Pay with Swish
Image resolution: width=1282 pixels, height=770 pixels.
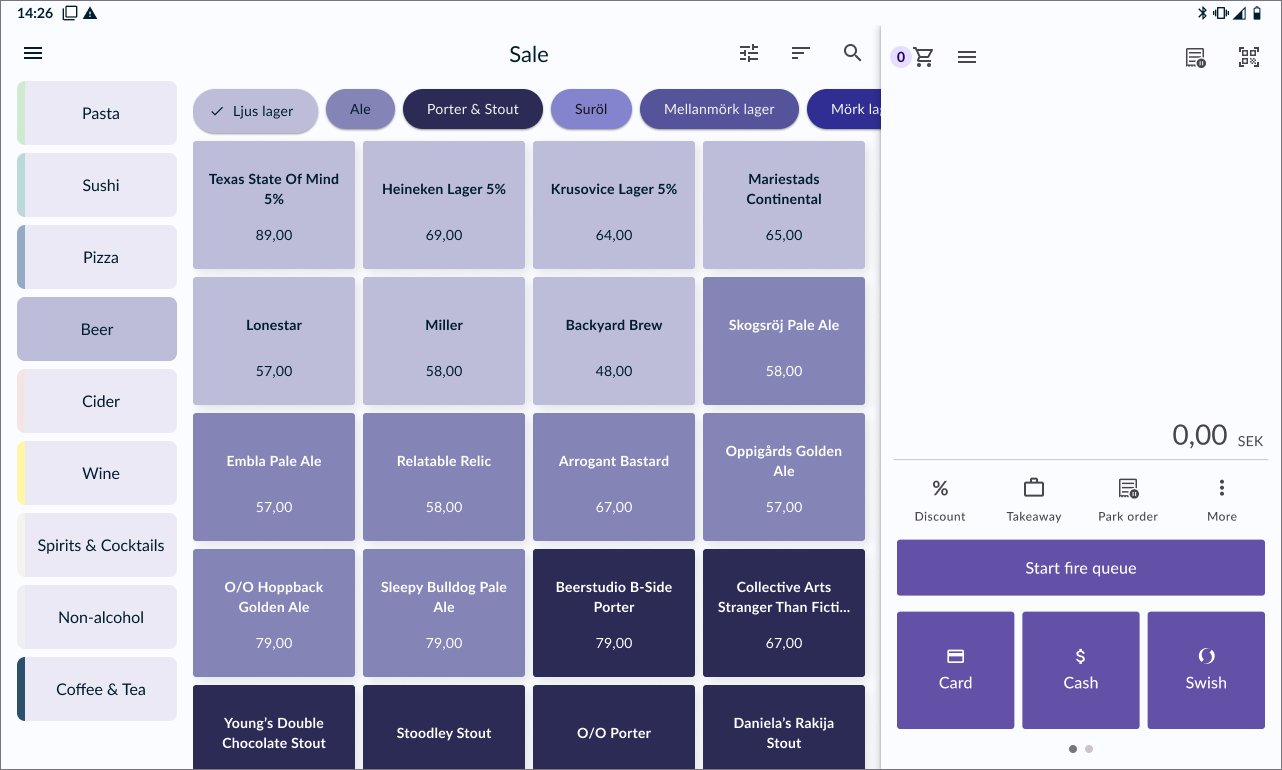point(1206,670)
